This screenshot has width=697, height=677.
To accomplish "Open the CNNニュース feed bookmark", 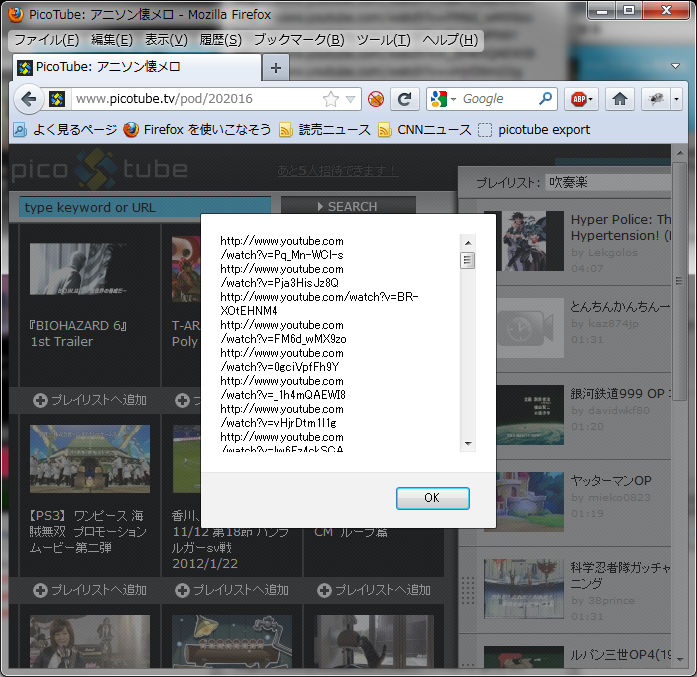I will pyautogui.click(x=424, y=130).
